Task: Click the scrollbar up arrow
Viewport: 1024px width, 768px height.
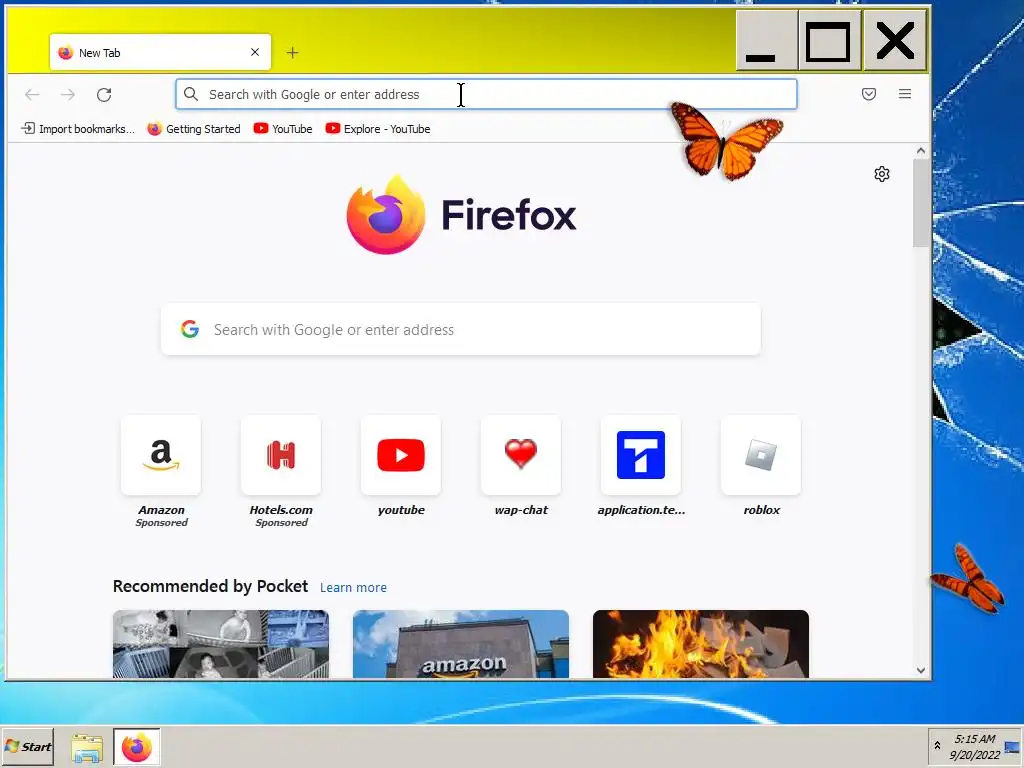Action: 921,151
